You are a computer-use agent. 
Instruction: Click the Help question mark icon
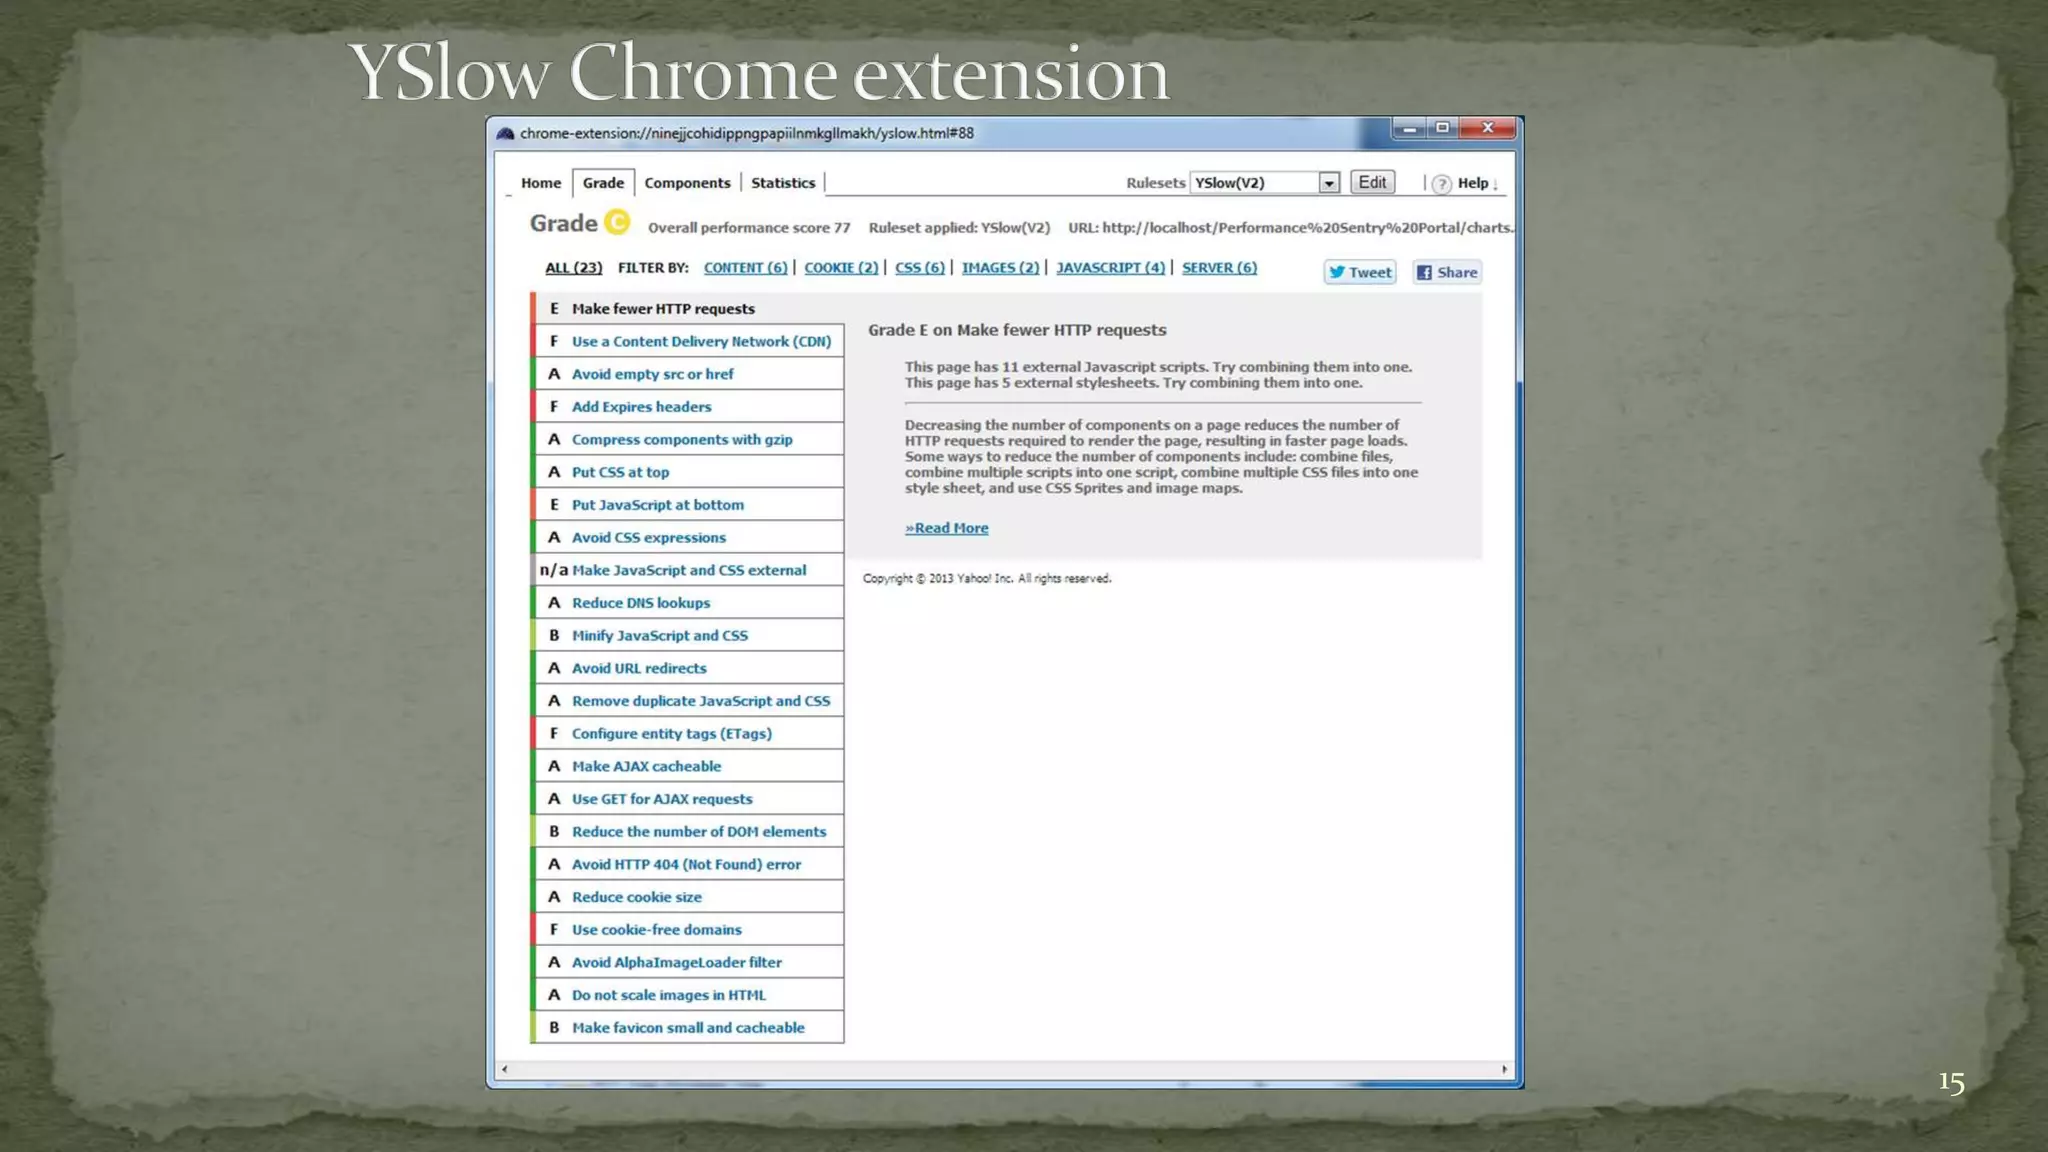[1441, 184]
